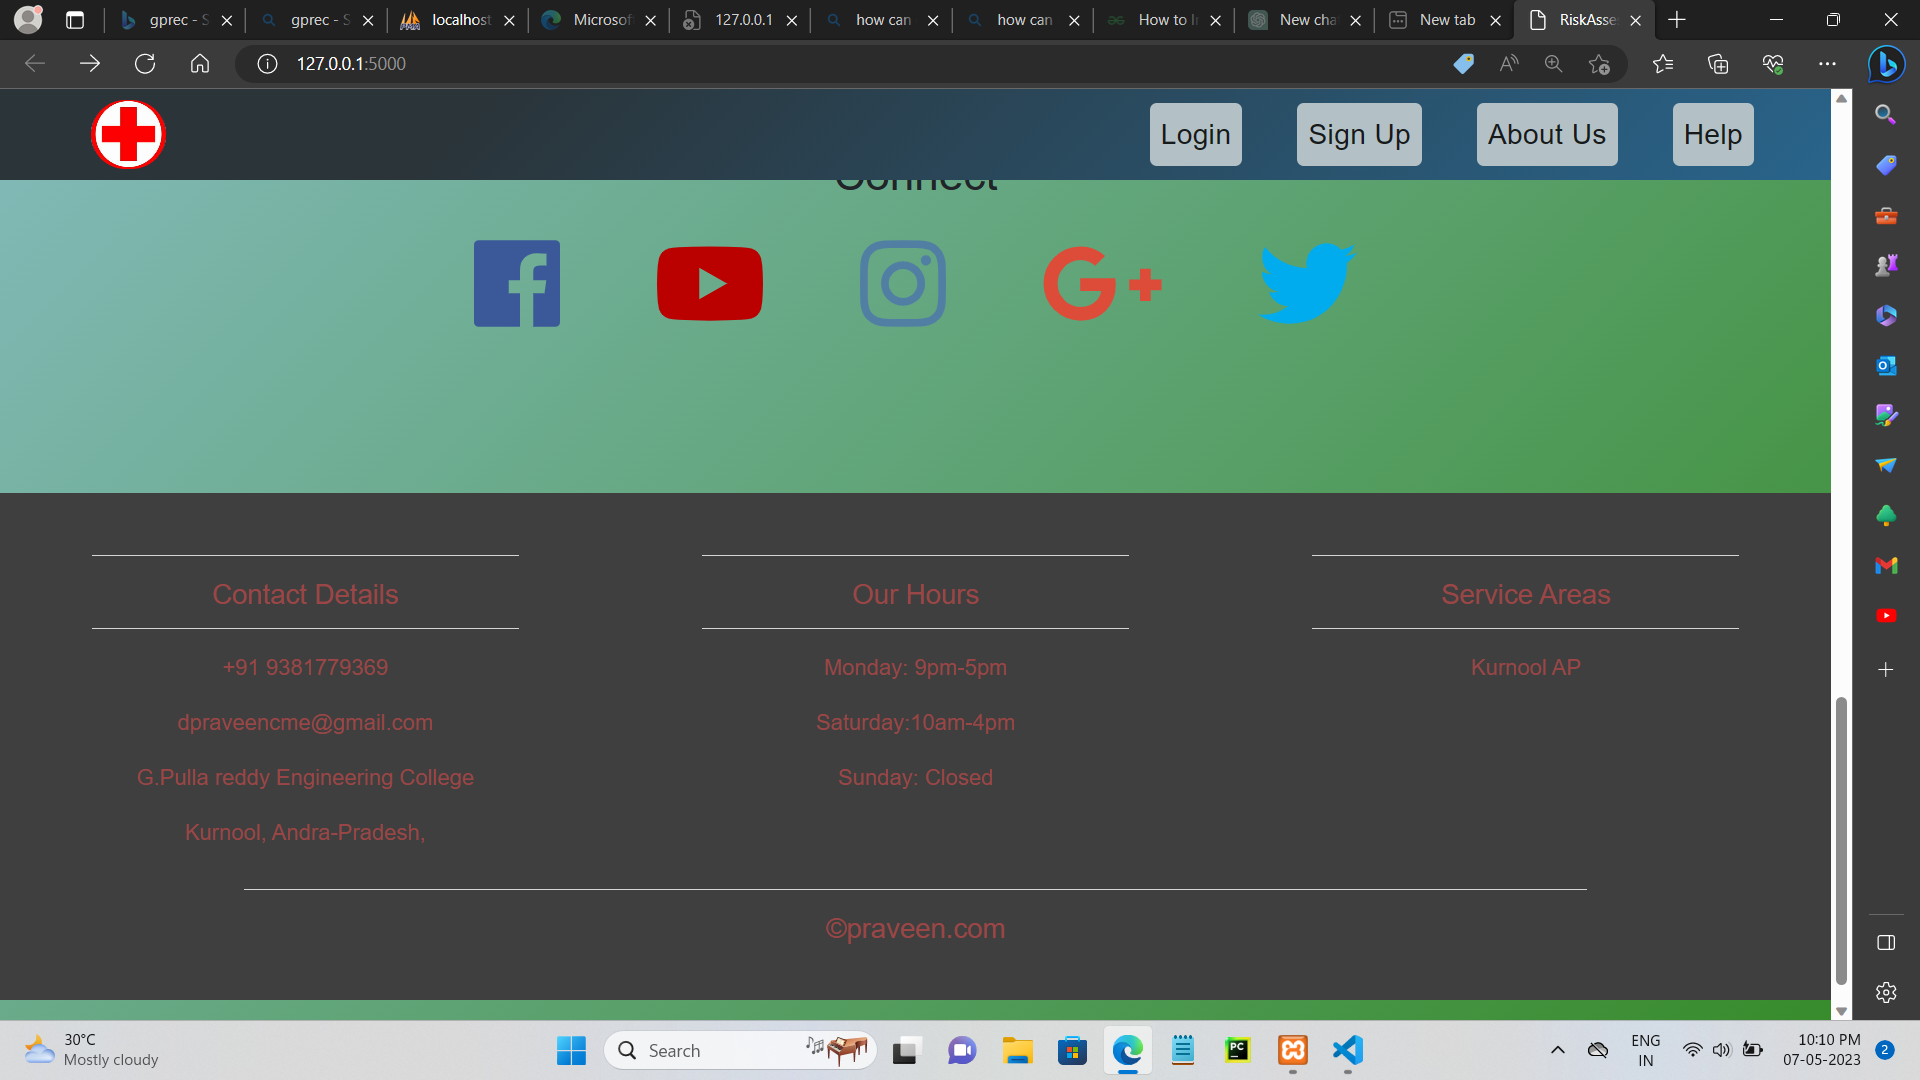This screenshot has height=1080, width=1920.
Task: Click the Windows taskbar Search box
Action: point(740,1050)
